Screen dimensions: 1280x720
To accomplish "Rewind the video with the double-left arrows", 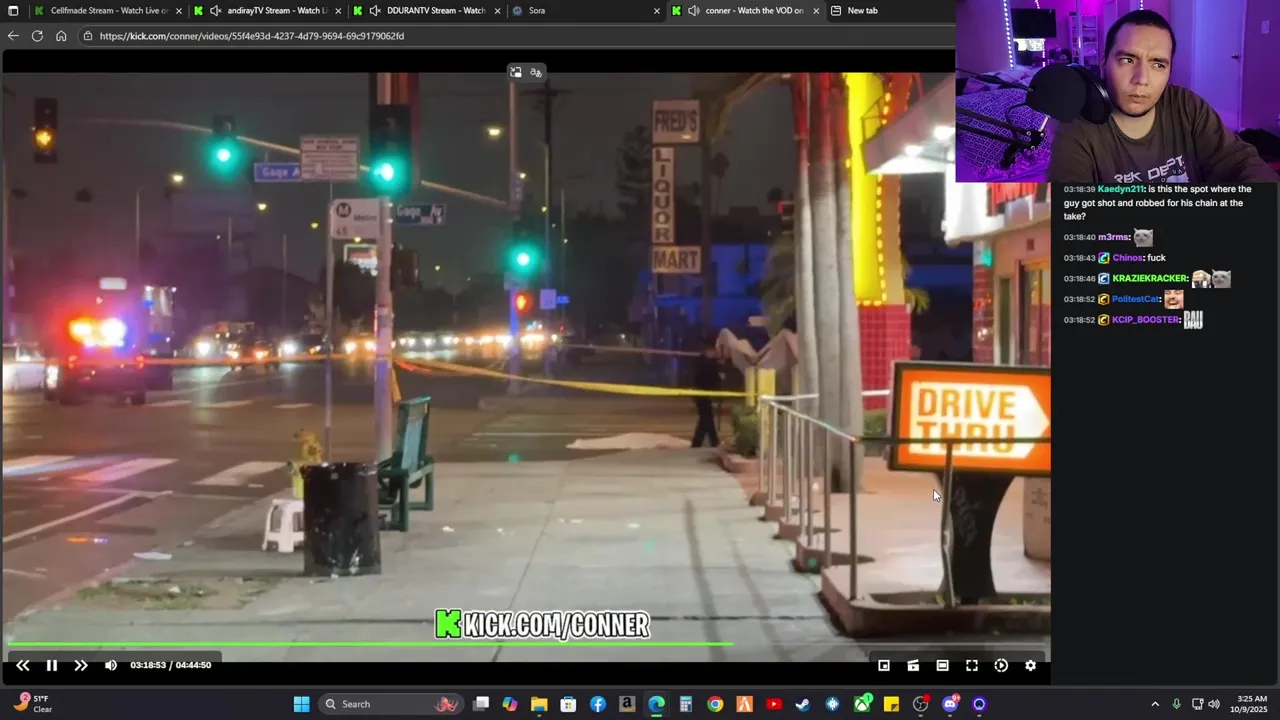I will coord(22,665).
